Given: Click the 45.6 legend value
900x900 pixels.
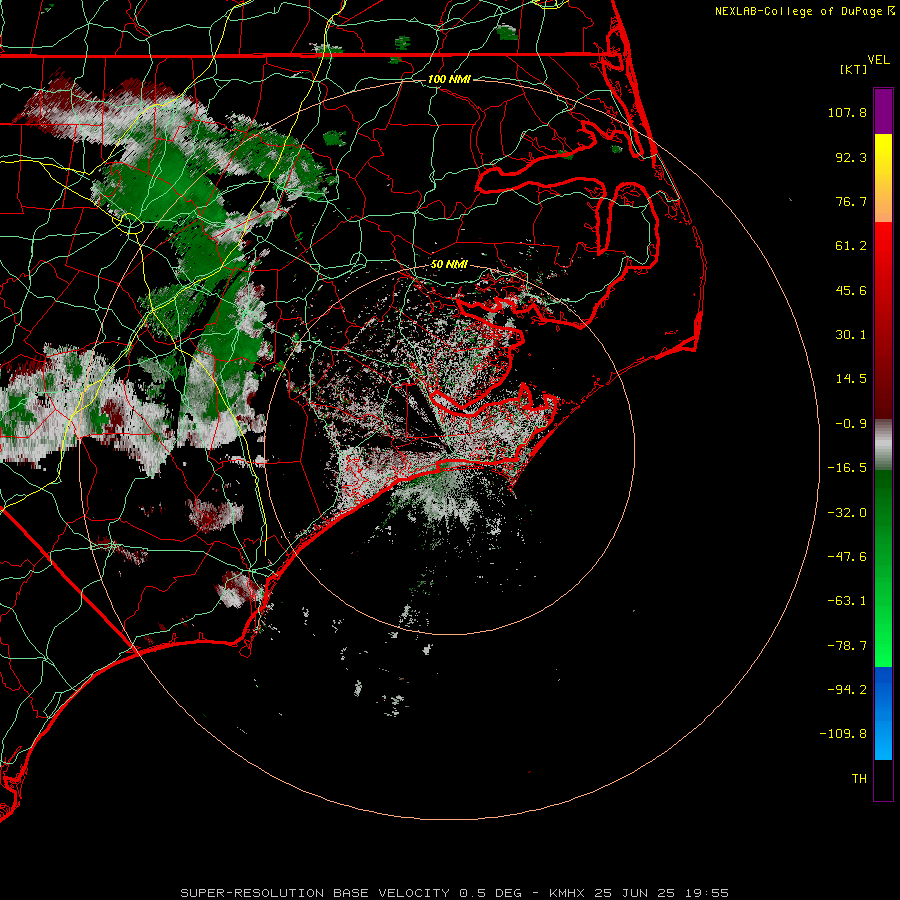Looking at the screenshot, I should 851,290.
